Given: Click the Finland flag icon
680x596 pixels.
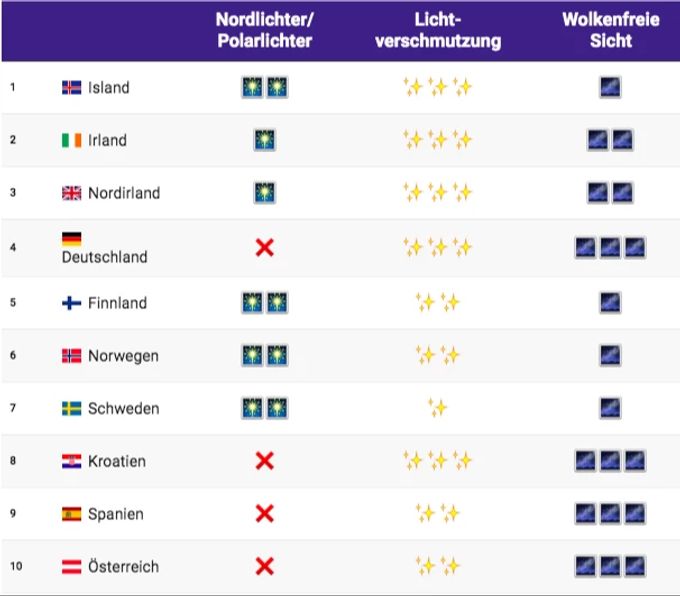Looking at the screenshot, I should point(72,303).
